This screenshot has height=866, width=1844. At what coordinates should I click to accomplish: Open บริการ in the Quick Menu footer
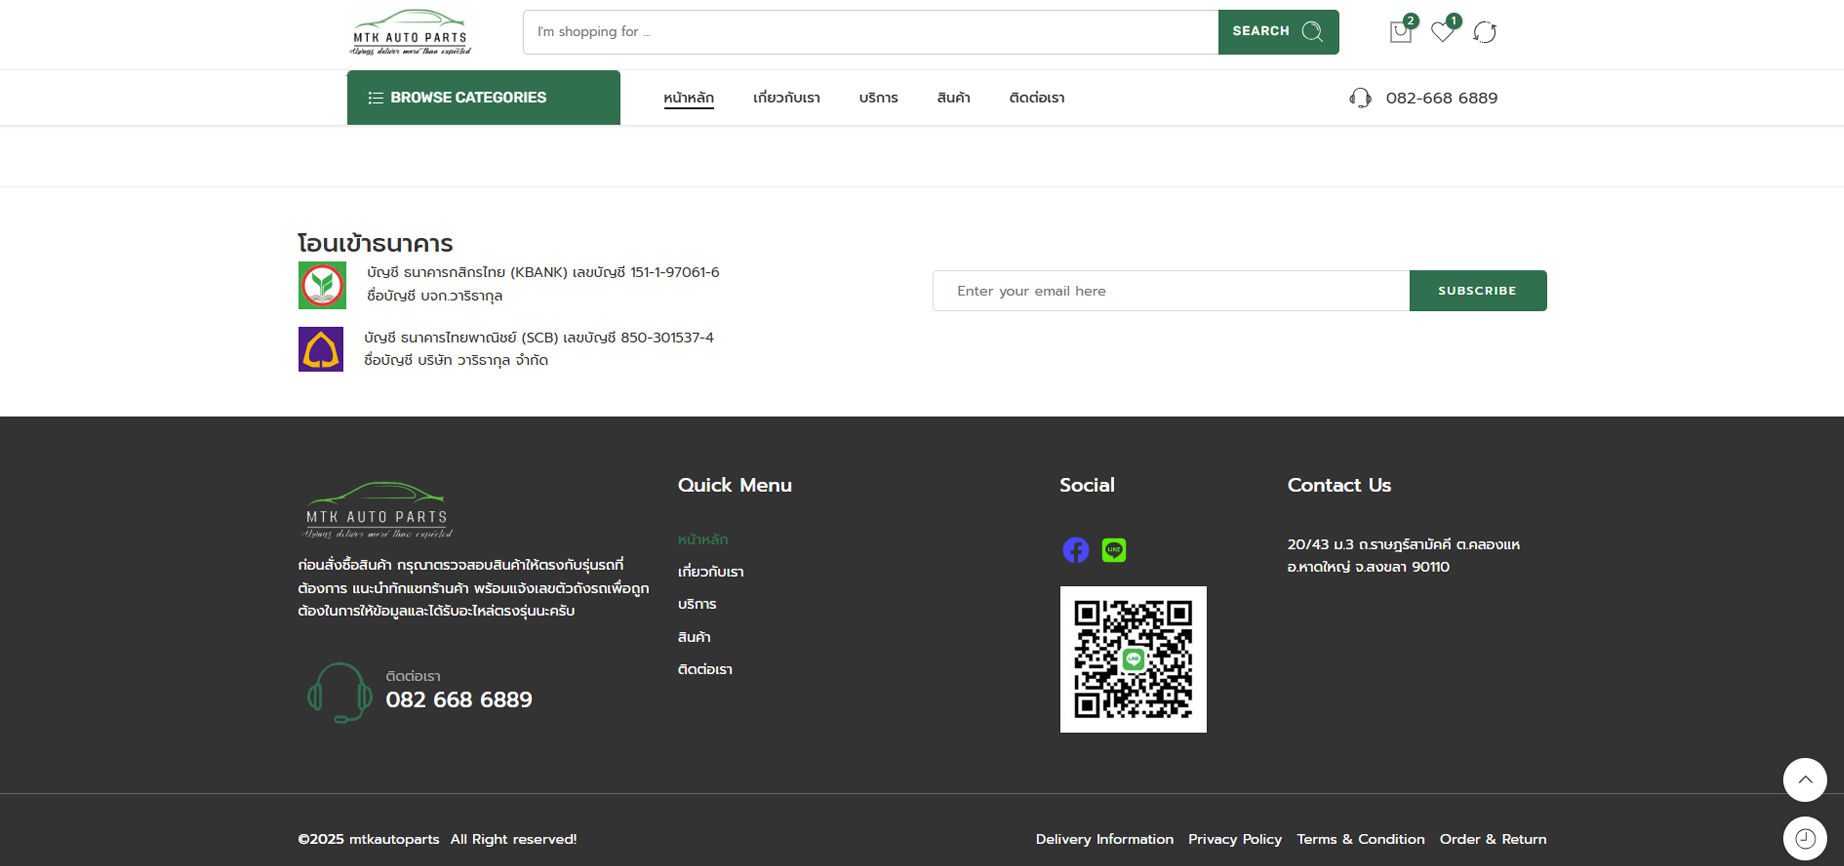[x=697, y=604]
